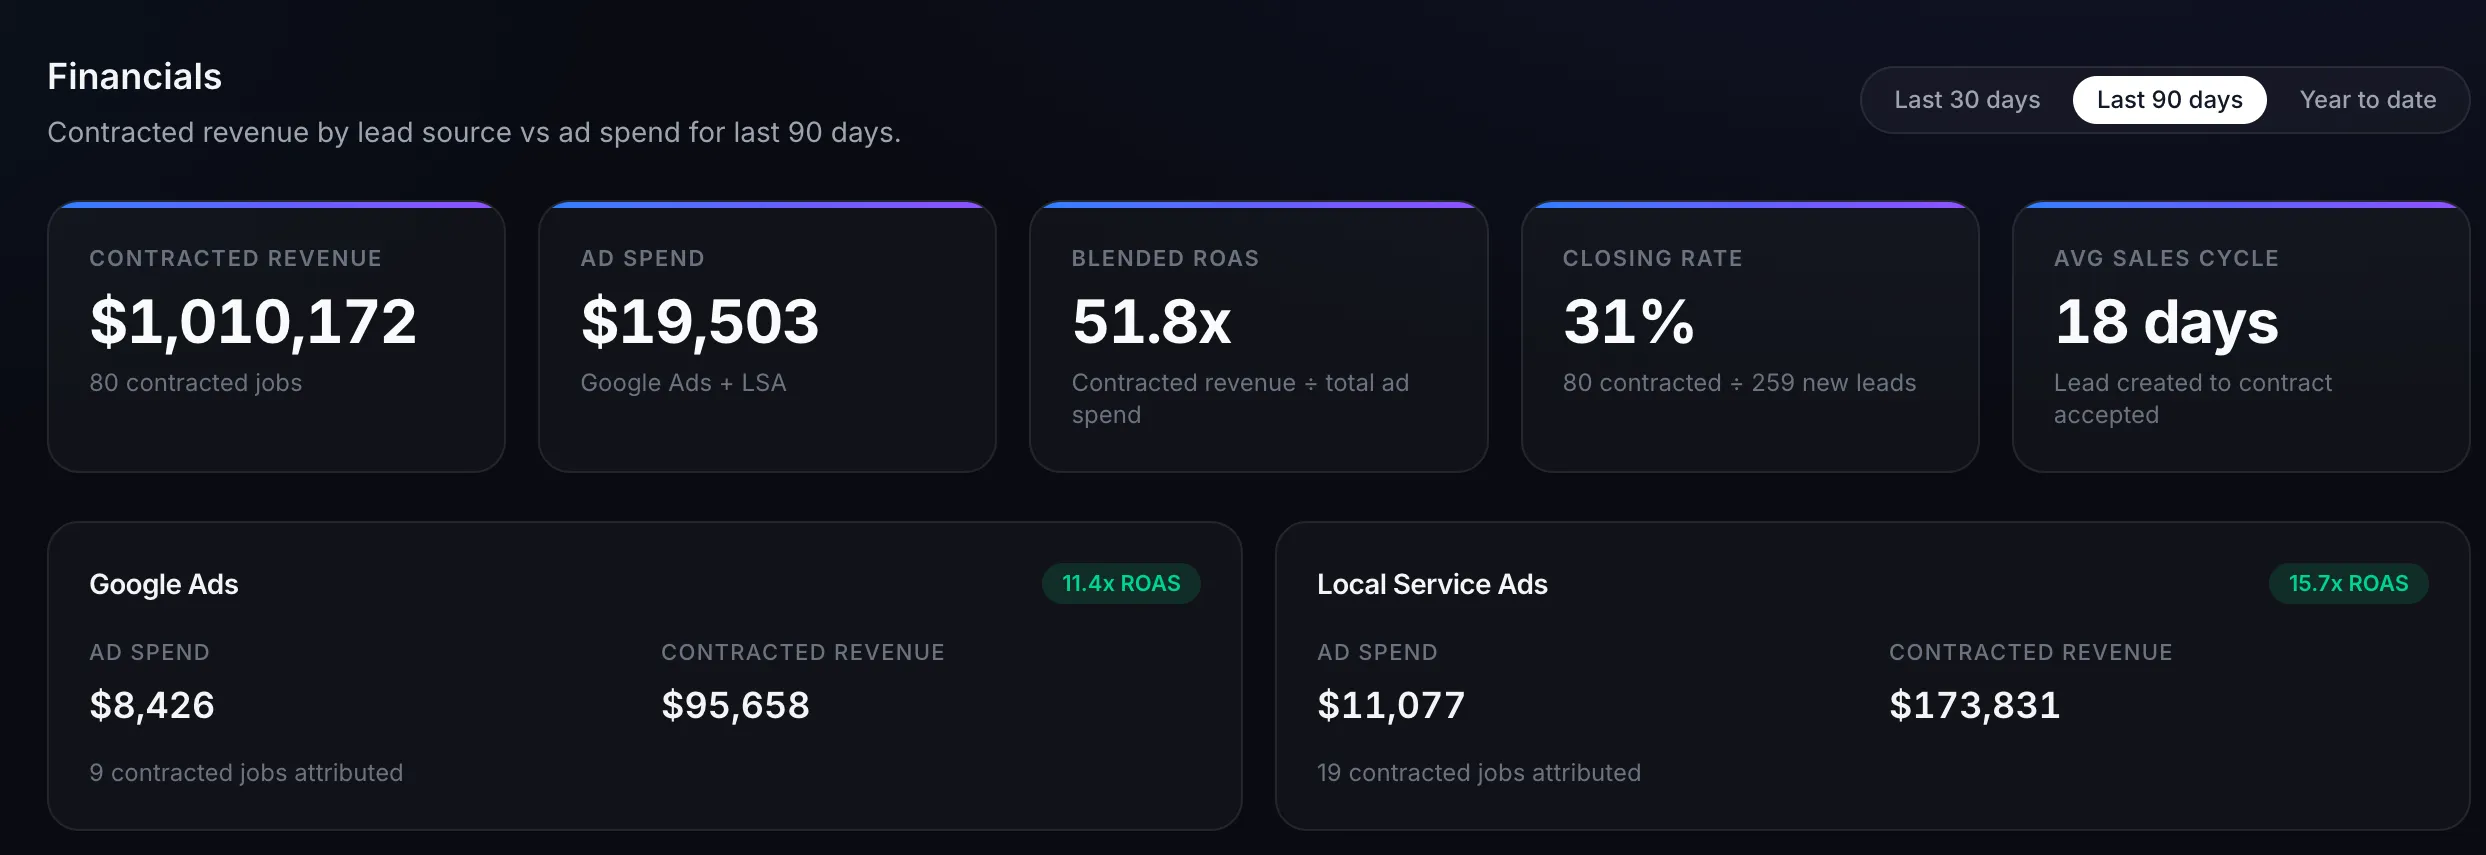
Task: Choose the Year to date range
Action: 2367,100
